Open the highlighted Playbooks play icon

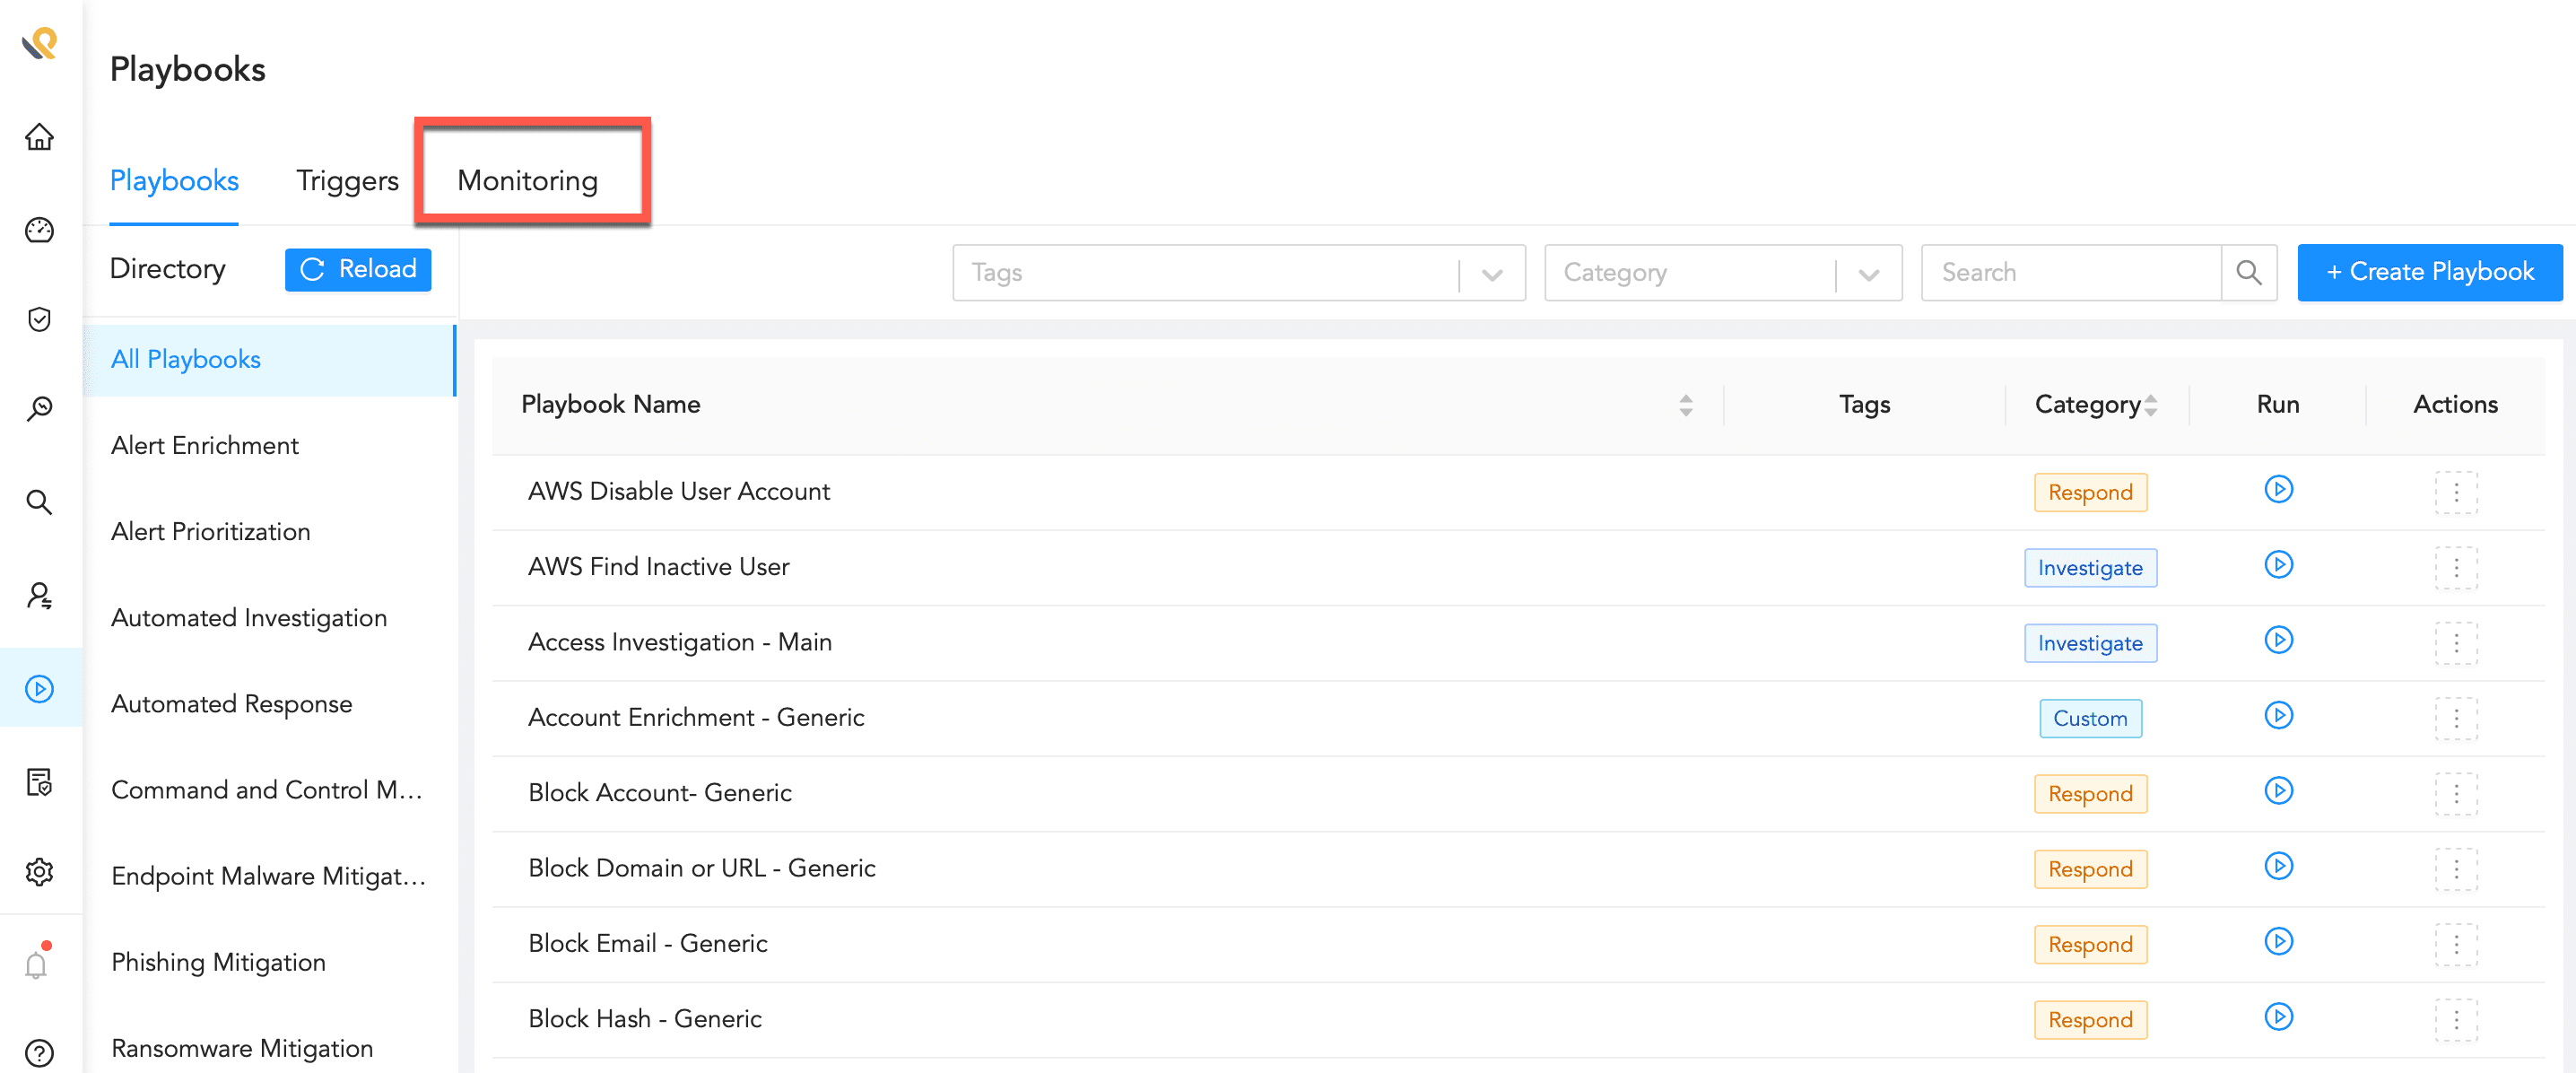[39, 688]
